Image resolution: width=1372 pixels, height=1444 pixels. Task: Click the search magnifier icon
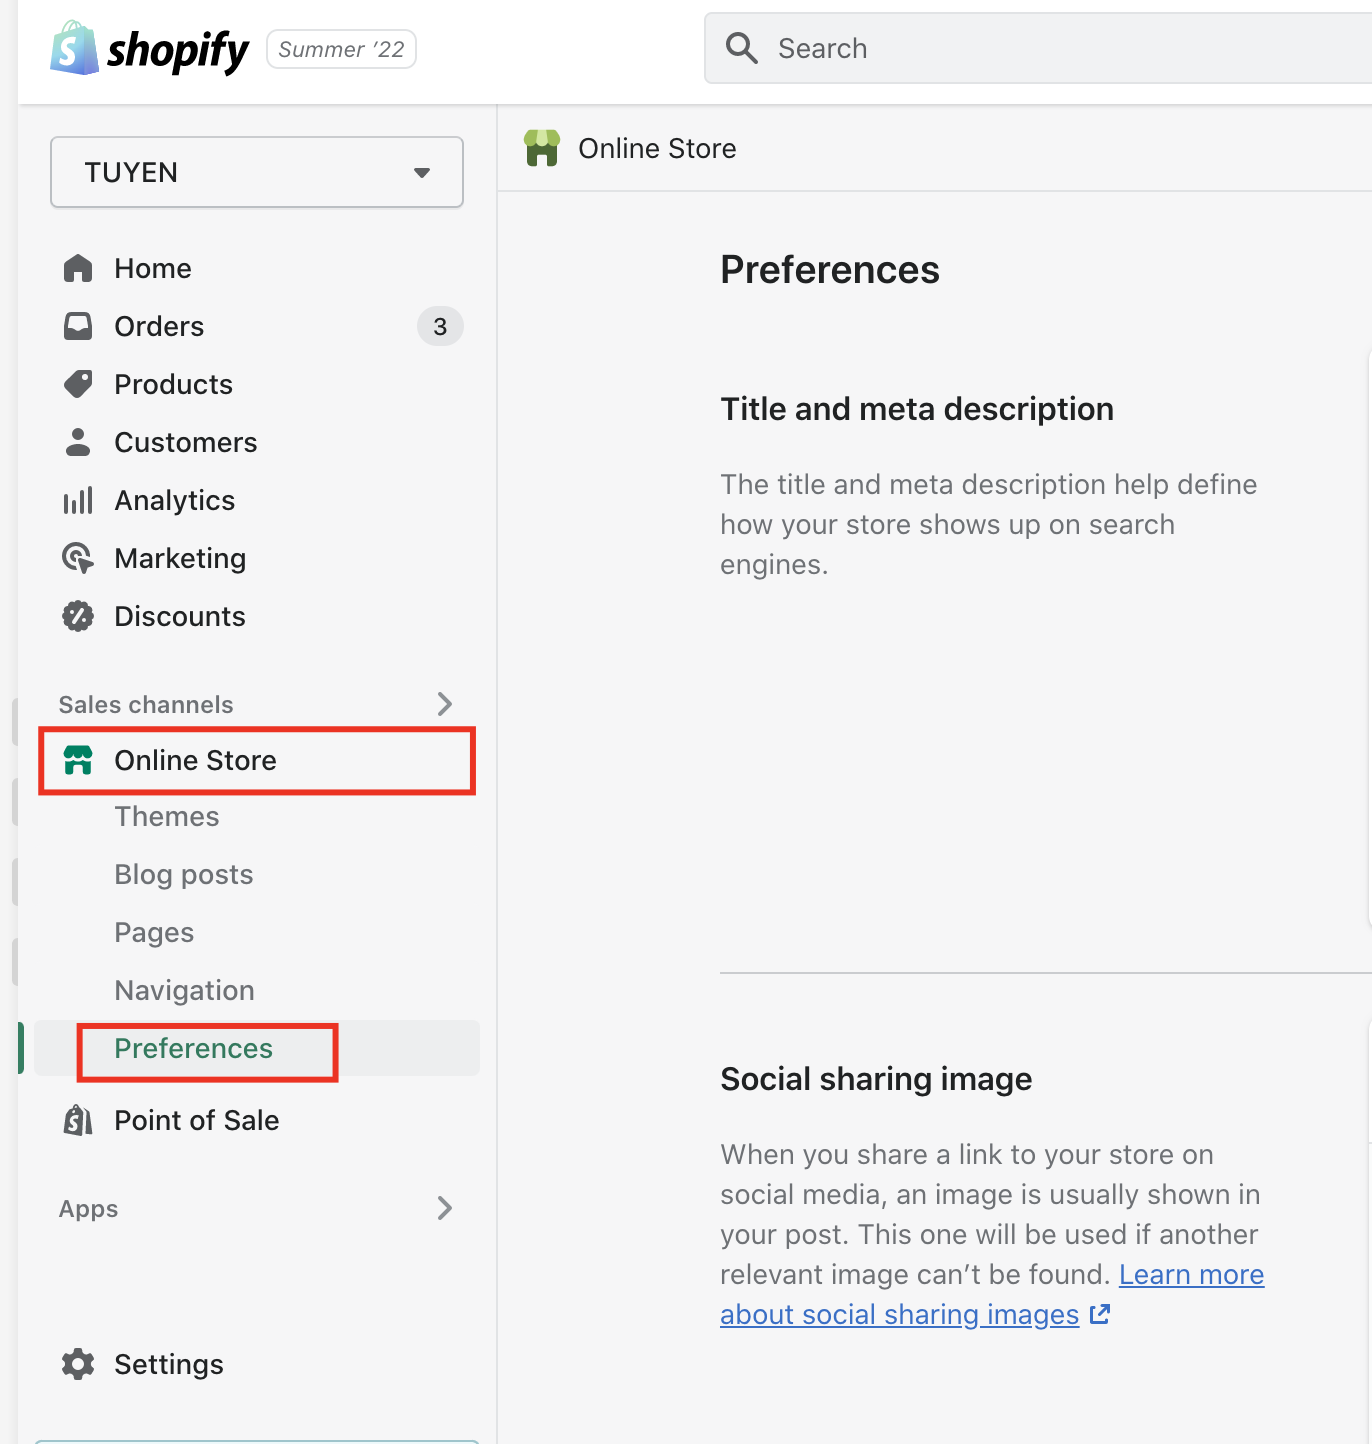click(741, 48)
